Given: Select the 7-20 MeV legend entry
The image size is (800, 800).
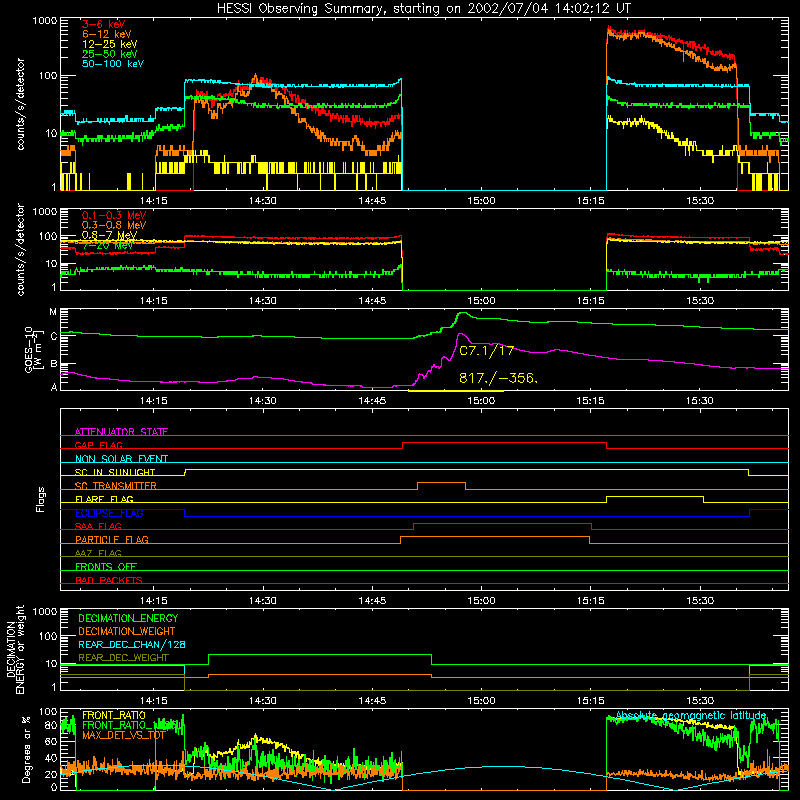Looking at the screenshot, I should point(107,245).
